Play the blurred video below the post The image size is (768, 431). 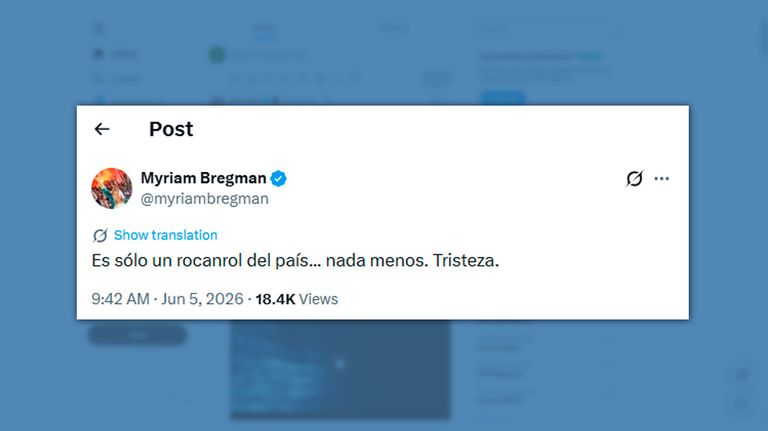tap(340, 364)
